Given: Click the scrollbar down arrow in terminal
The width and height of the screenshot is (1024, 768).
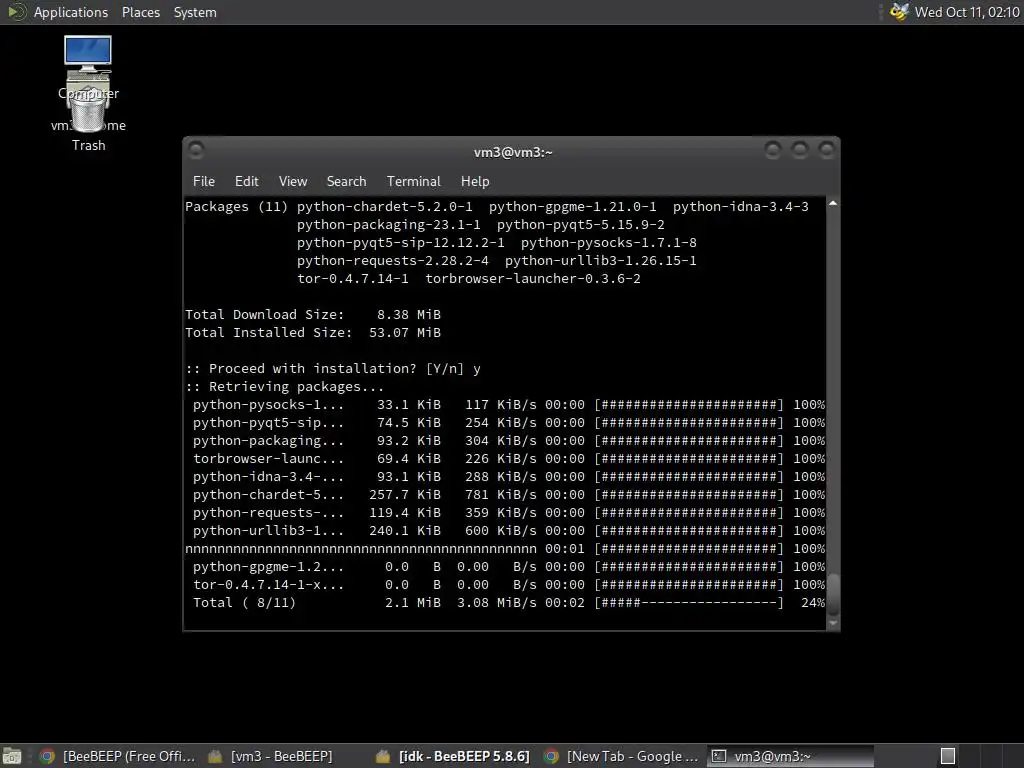Looking at the screenshot, I should pos(833,623).
